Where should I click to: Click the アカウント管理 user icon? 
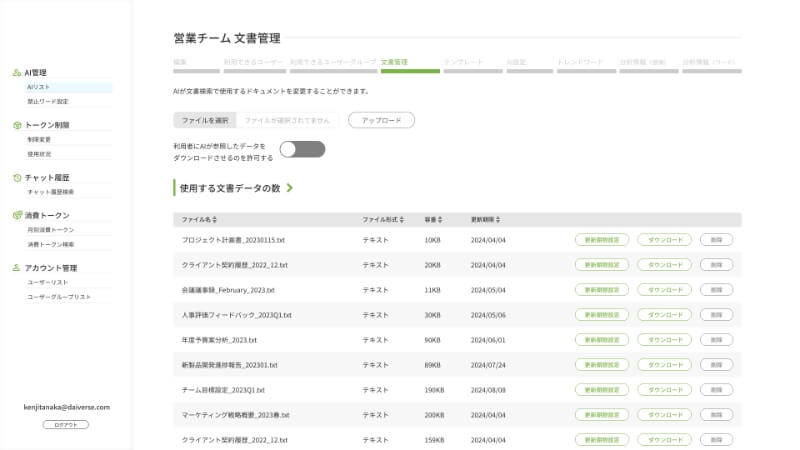(17, 268)
